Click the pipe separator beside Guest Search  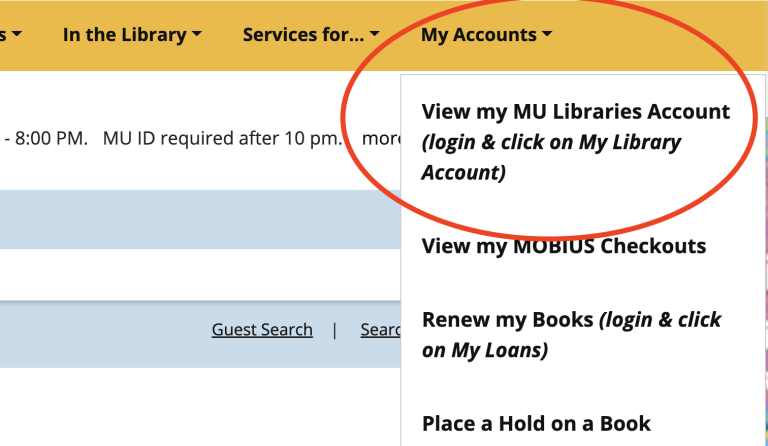pyautogui.click(x=334, y=329)
